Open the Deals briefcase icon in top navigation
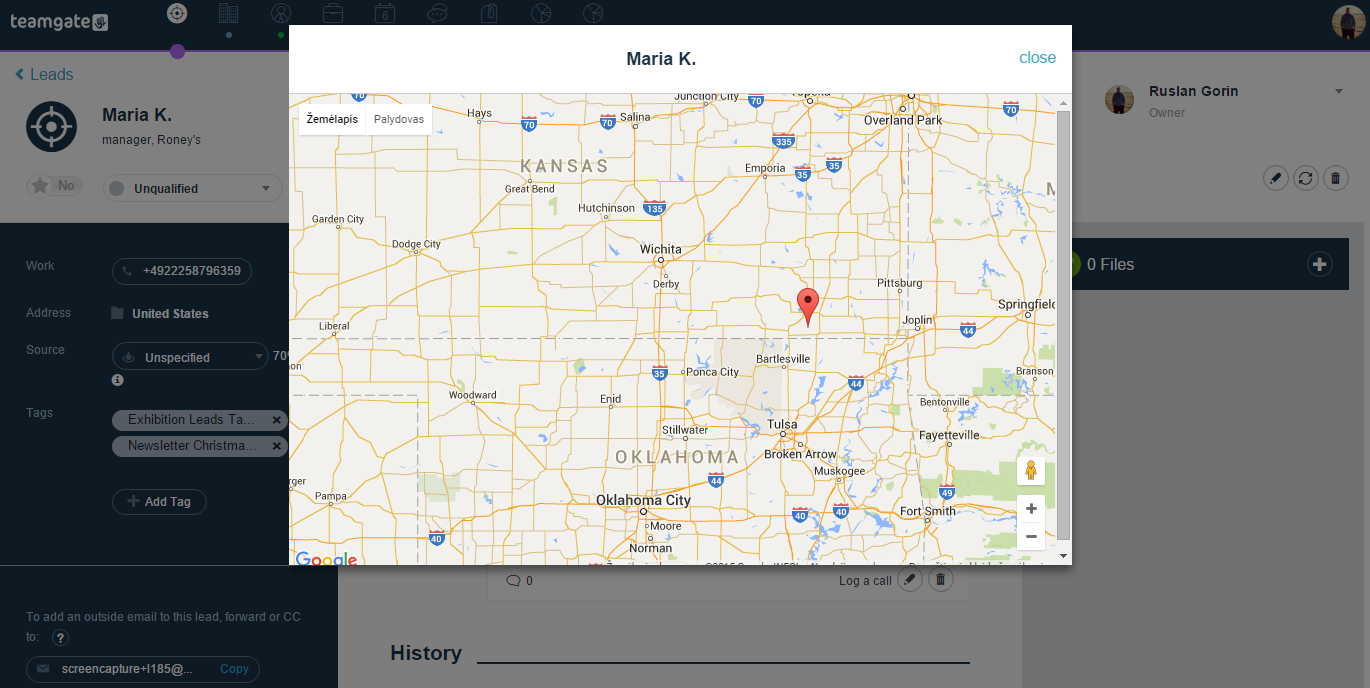 coord(333,13)
